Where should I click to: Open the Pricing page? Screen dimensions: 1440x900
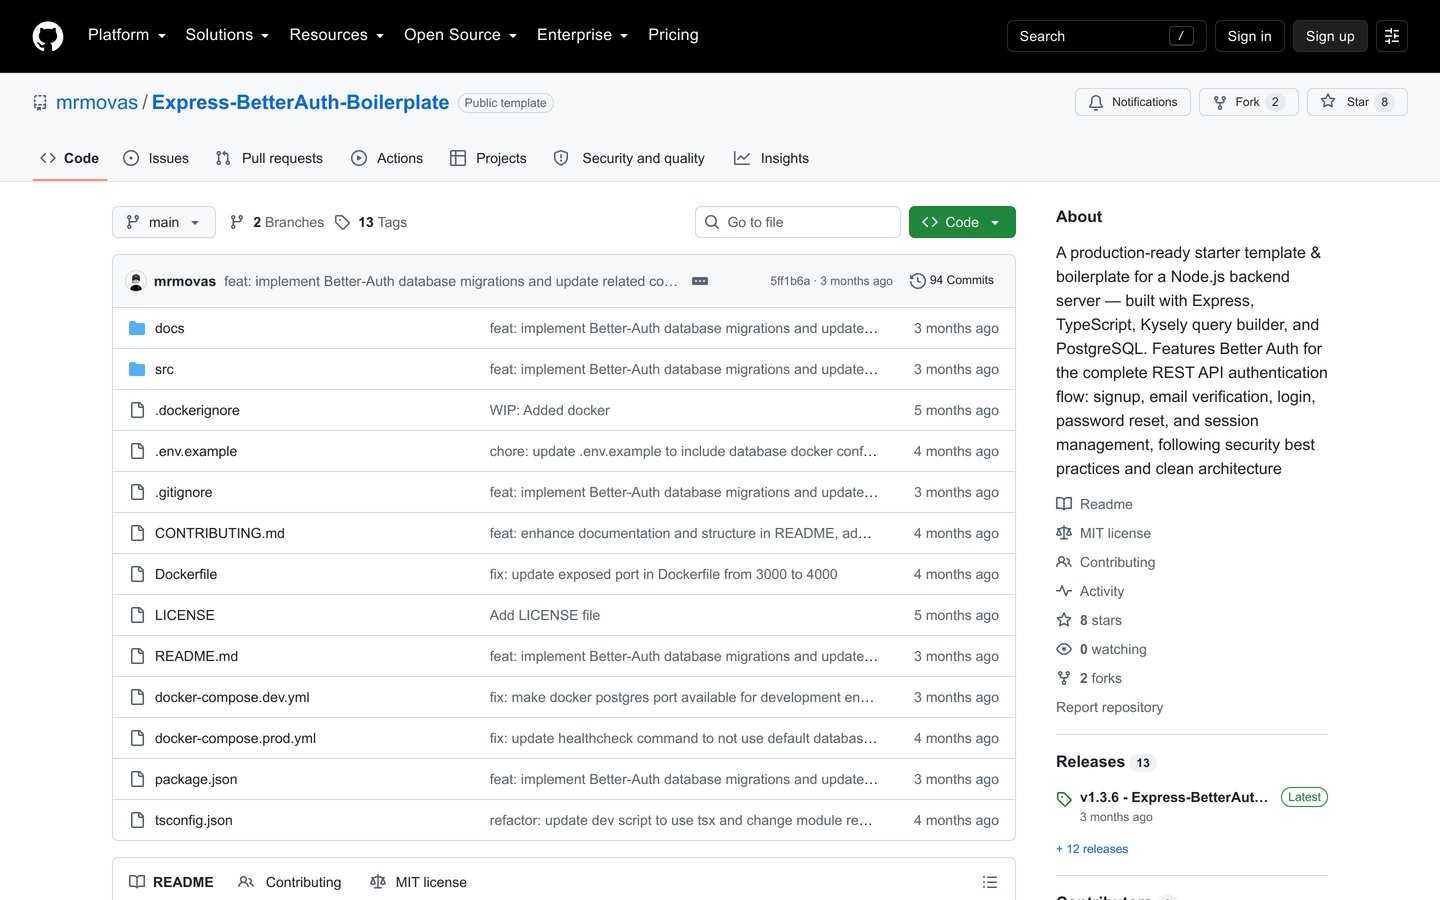pyautogui.click(x=673, y=35)
